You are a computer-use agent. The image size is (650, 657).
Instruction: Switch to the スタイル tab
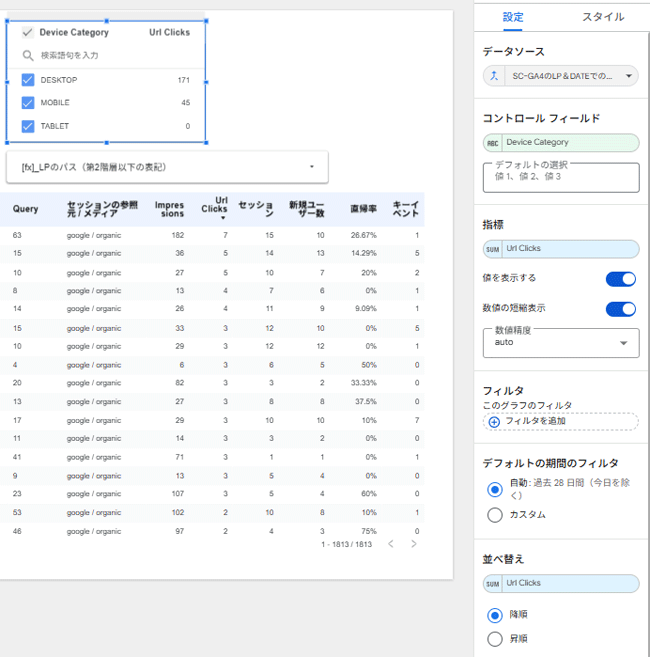(603, 17)
